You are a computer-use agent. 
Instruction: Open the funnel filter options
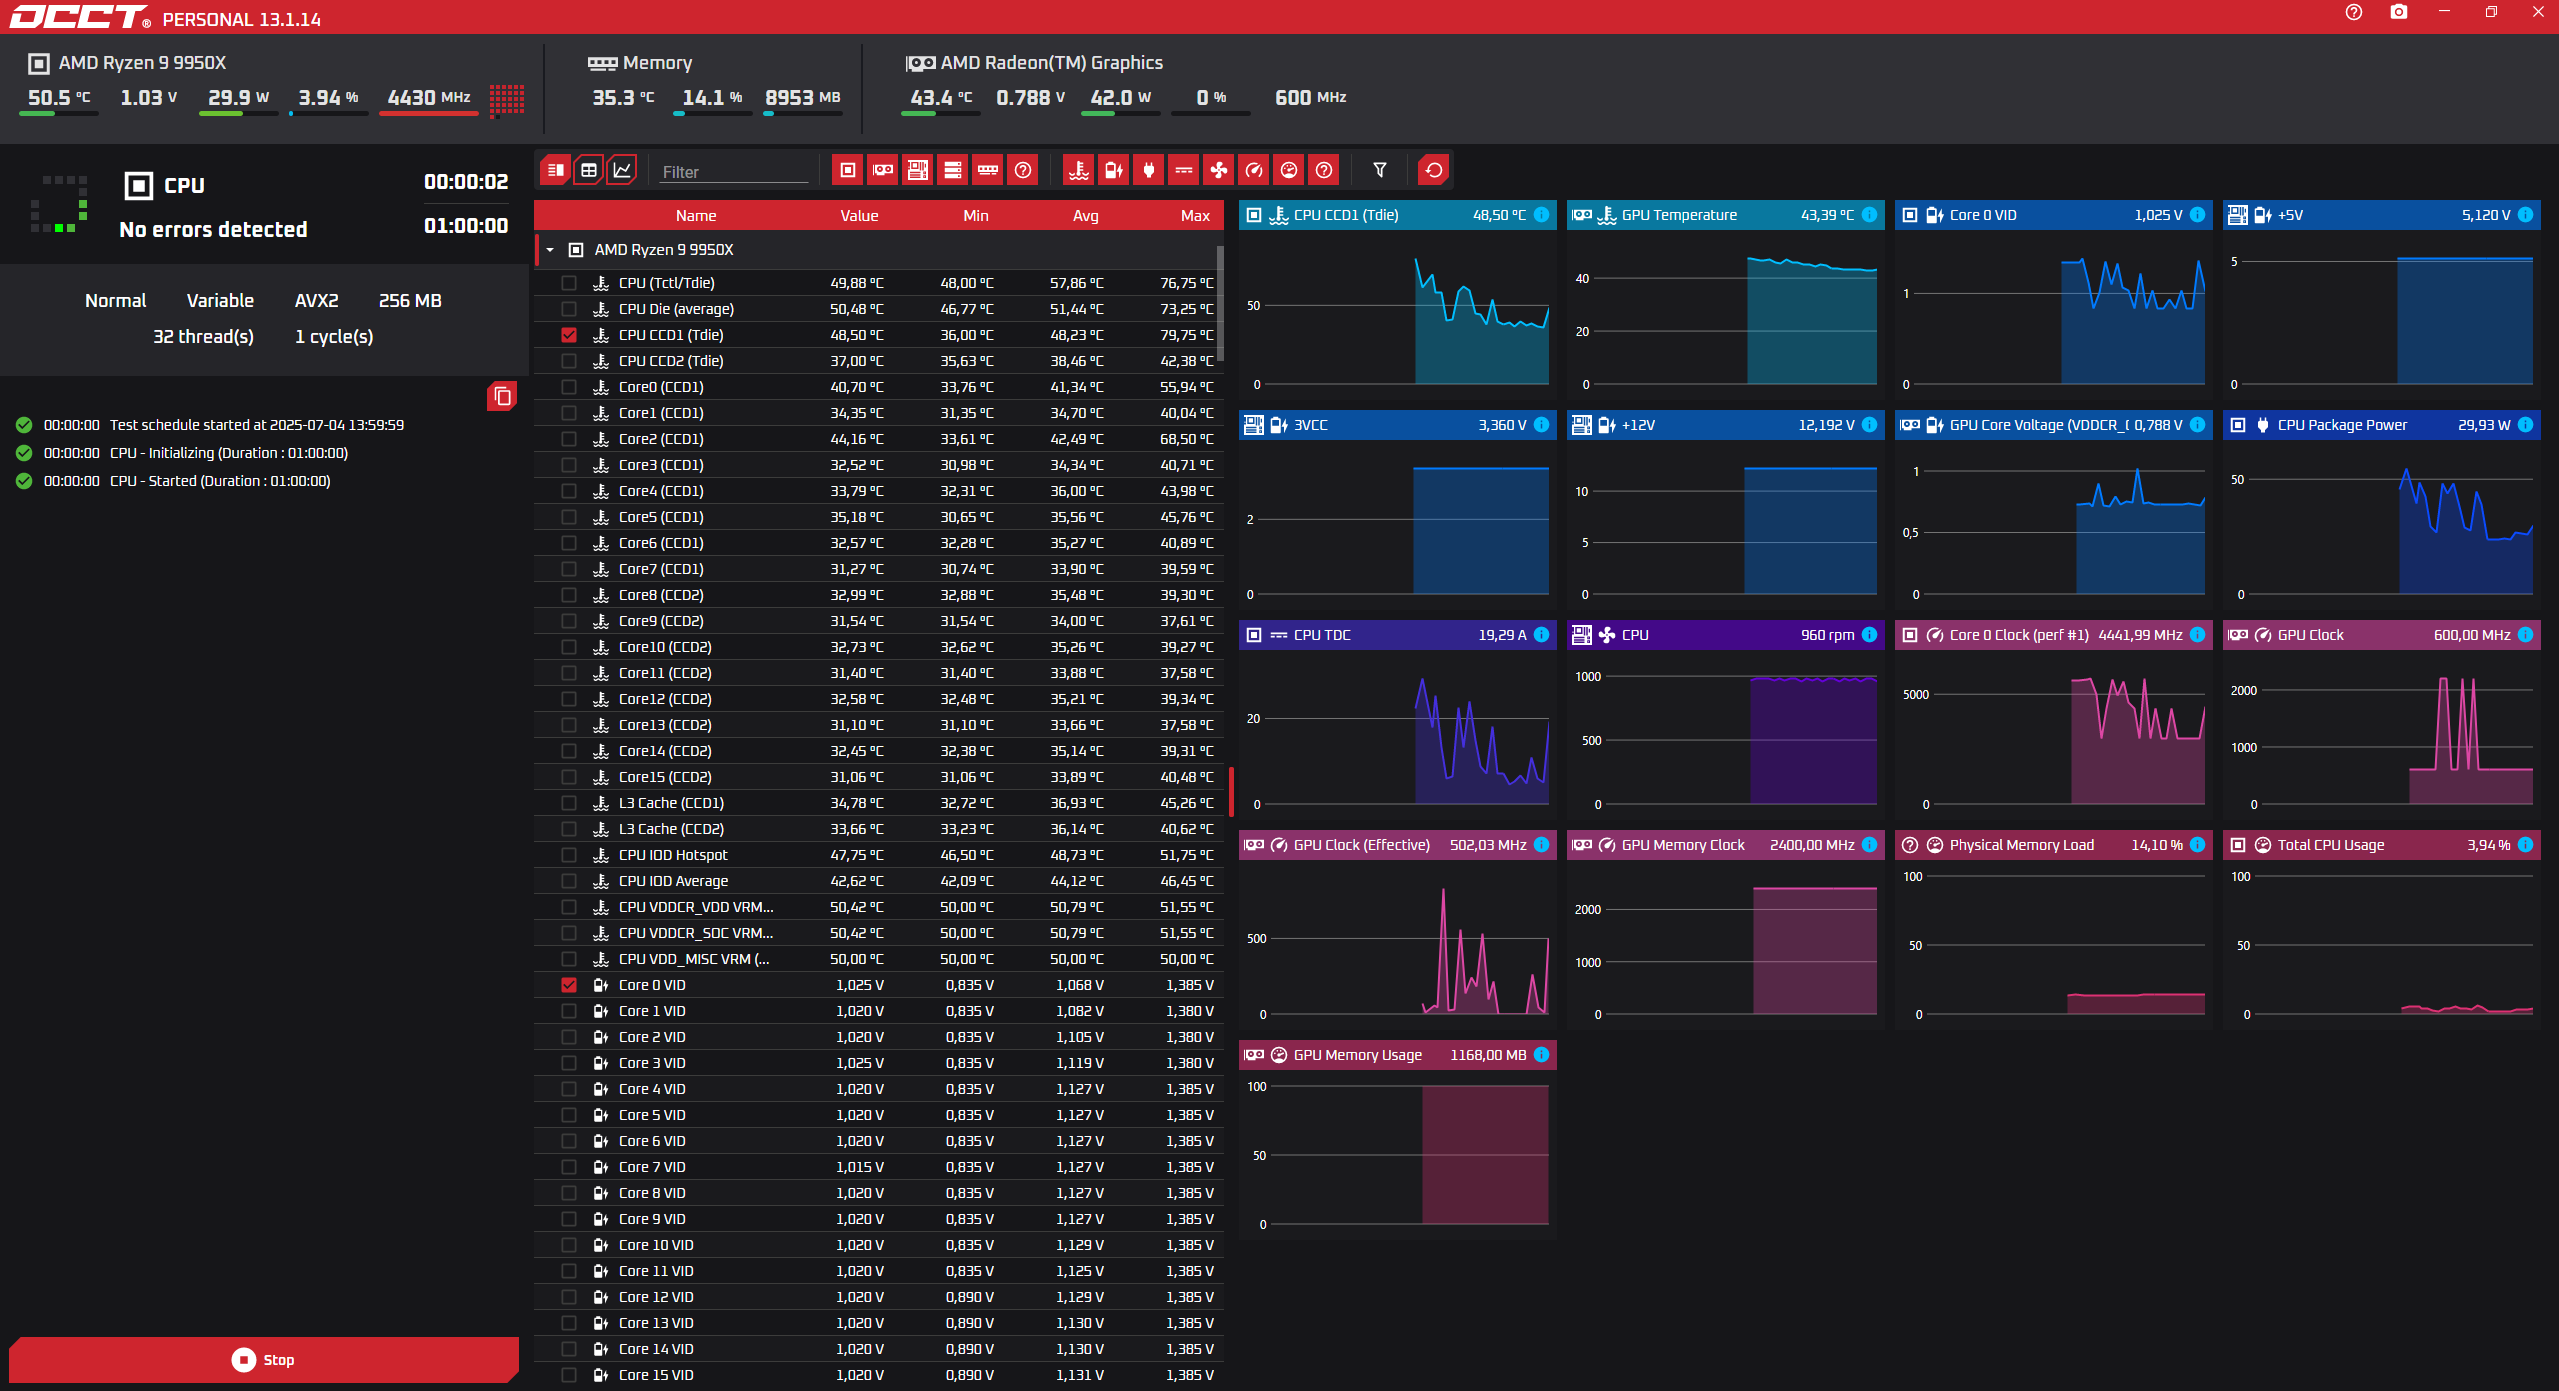pyautogui.click(x=1379, y=170)
